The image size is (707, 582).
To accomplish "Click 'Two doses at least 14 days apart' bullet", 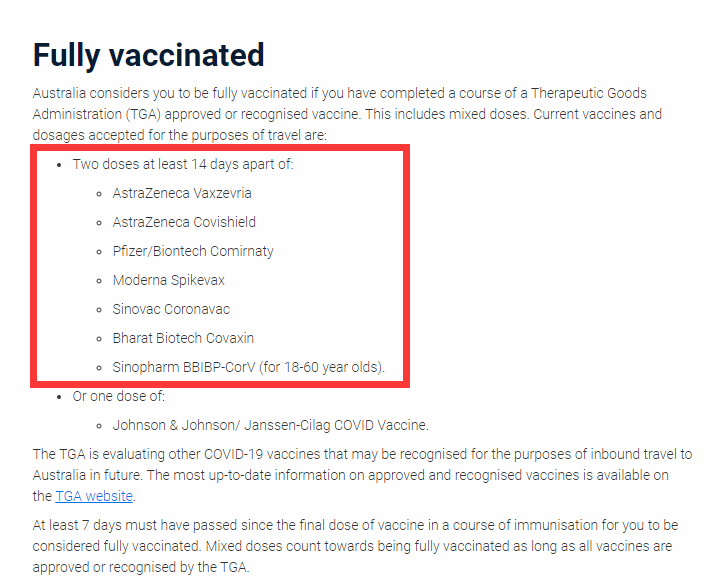I will (183, 164).
